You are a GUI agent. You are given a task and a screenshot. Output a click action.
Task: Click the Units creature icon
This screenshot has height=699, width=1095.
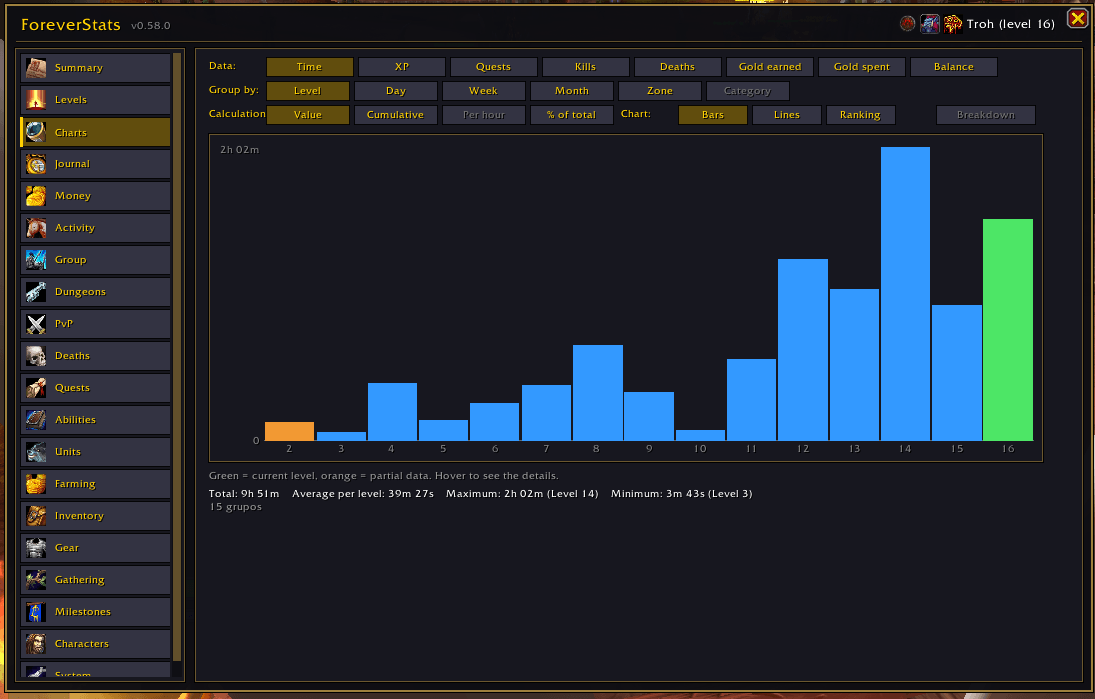36,452
